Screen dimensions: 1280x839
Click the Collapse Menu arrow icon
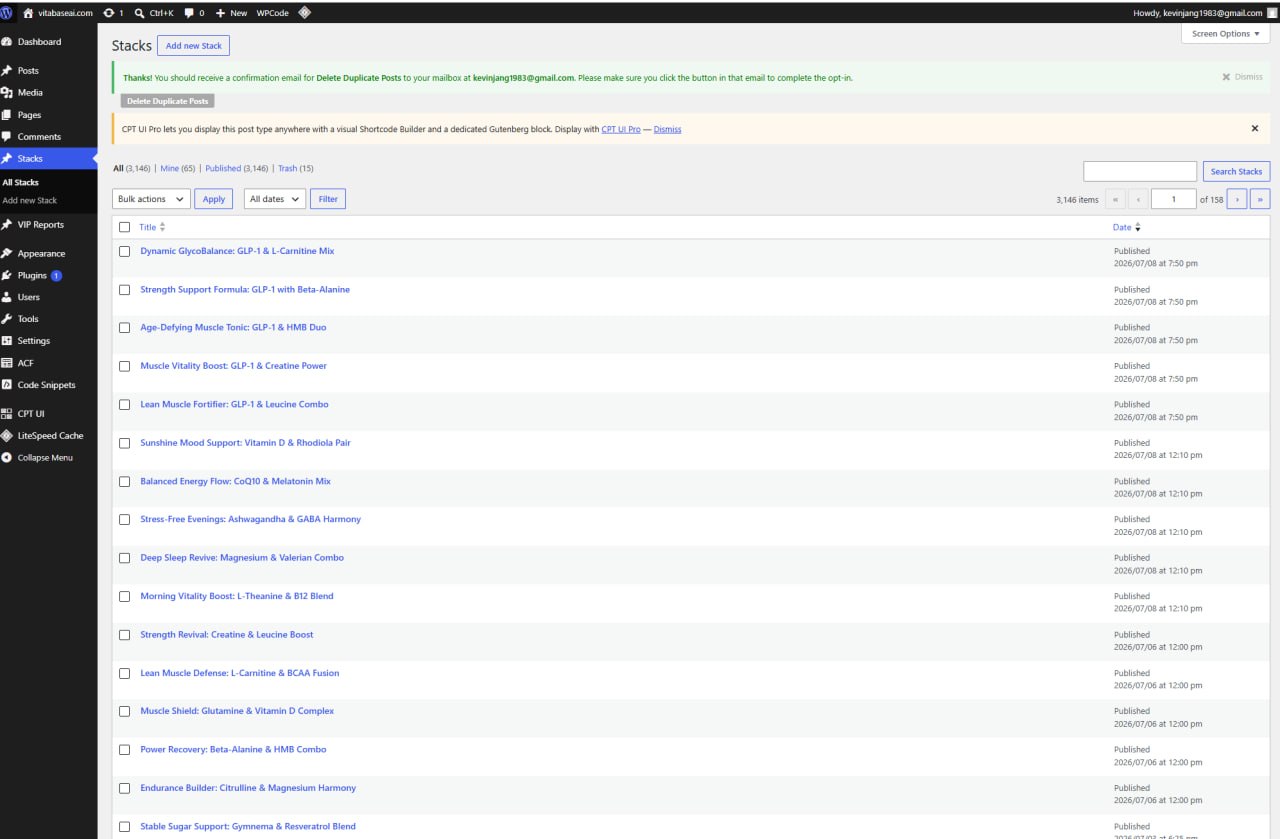(7, 458)
